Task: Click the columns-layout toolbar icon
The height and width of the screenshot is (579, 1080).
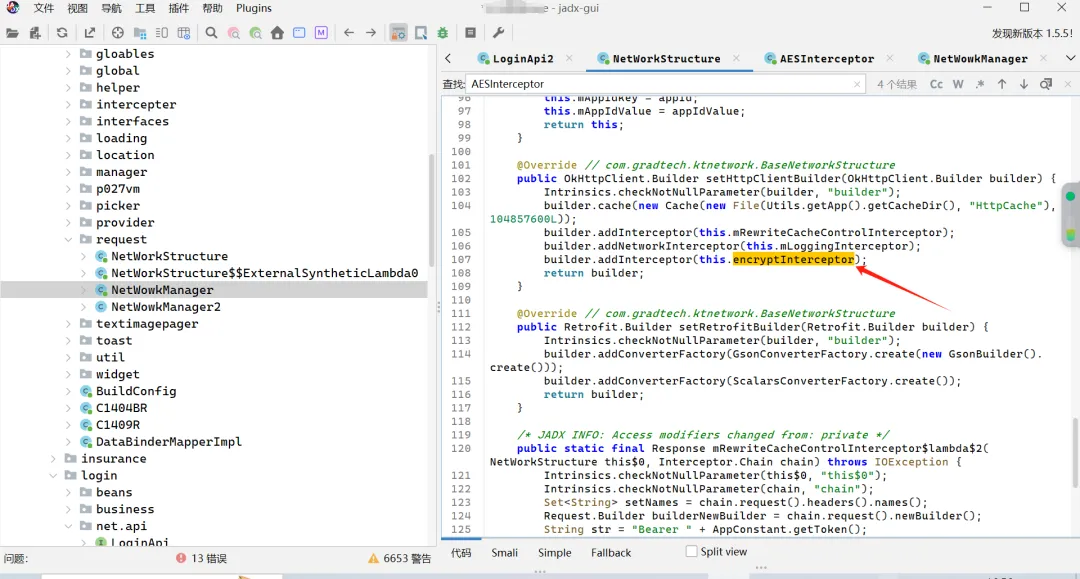Action: point(162,33)
